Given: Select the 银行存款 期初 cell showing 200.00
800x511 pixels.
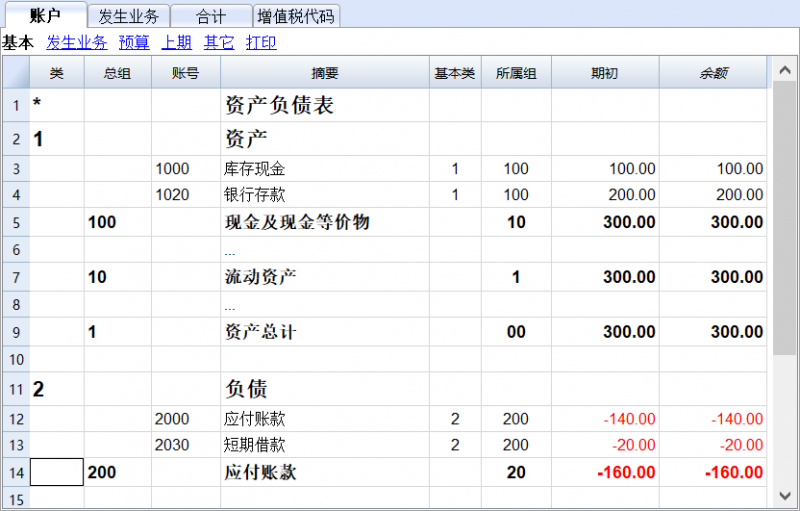Looking at the screenshot, I should click(x=604, y=195).
